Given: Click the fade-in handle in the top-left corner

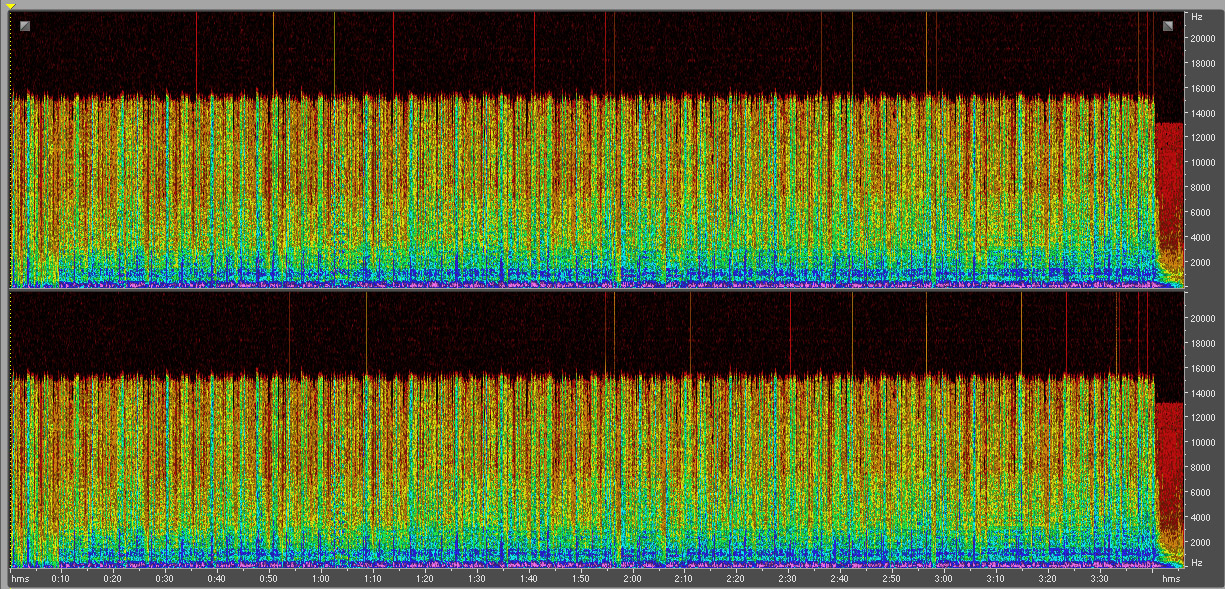Looking at the screenshot, I should click(x=25, y=26).
